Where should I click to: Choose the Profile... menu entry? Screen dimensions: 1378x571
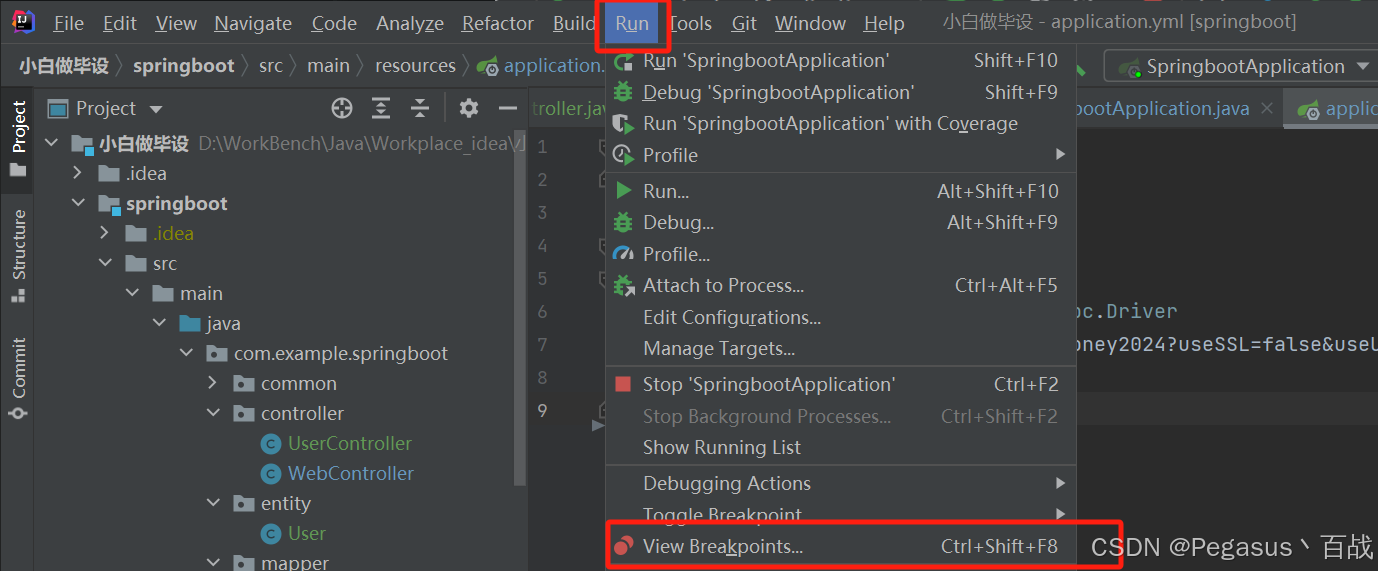click(x=840, y=254)
